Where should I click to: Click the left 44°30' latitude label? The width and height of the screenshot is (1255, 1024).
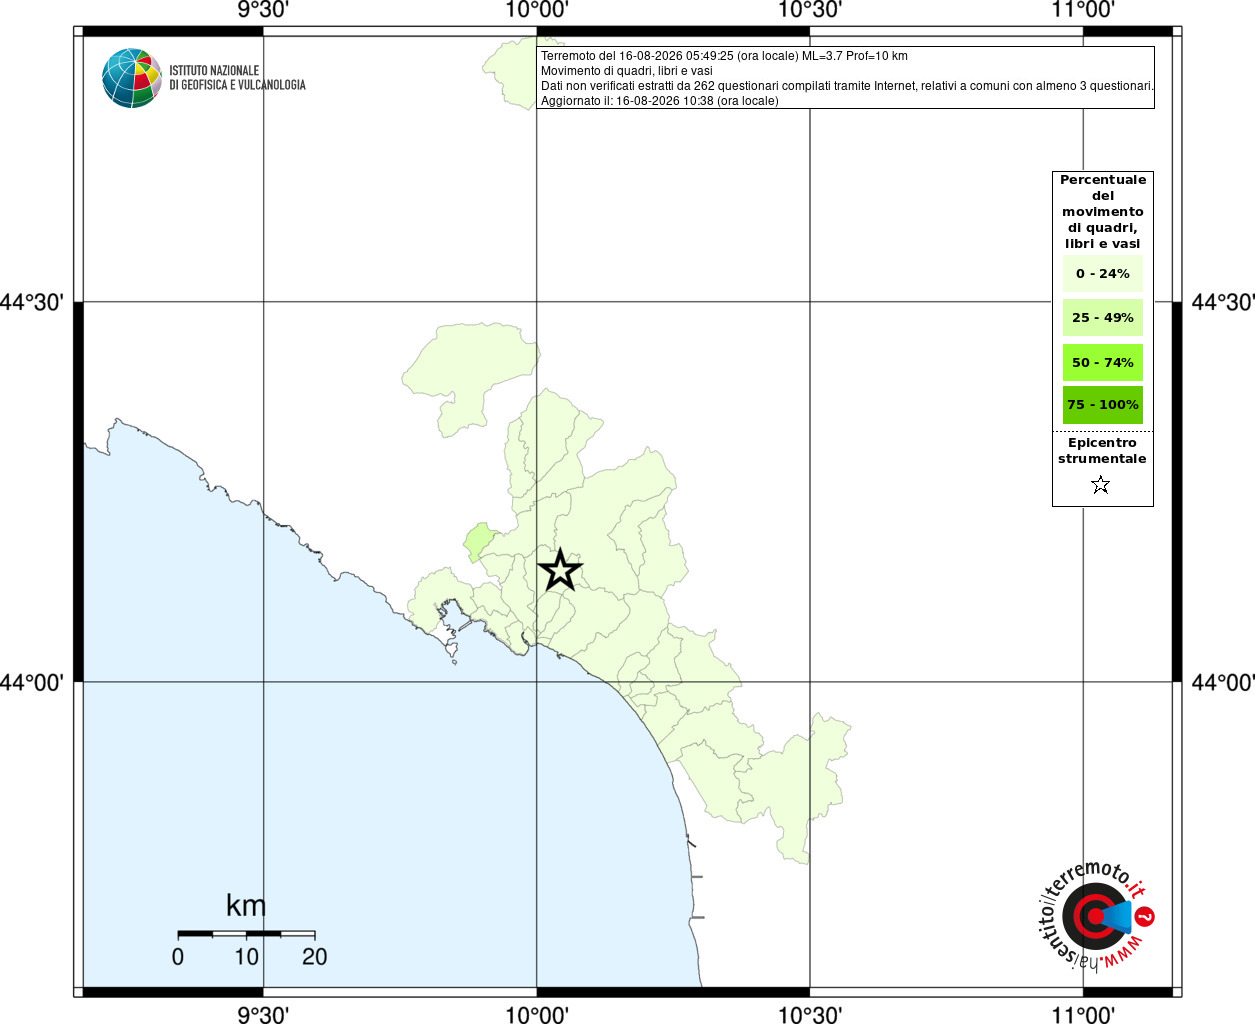point(32,302)
